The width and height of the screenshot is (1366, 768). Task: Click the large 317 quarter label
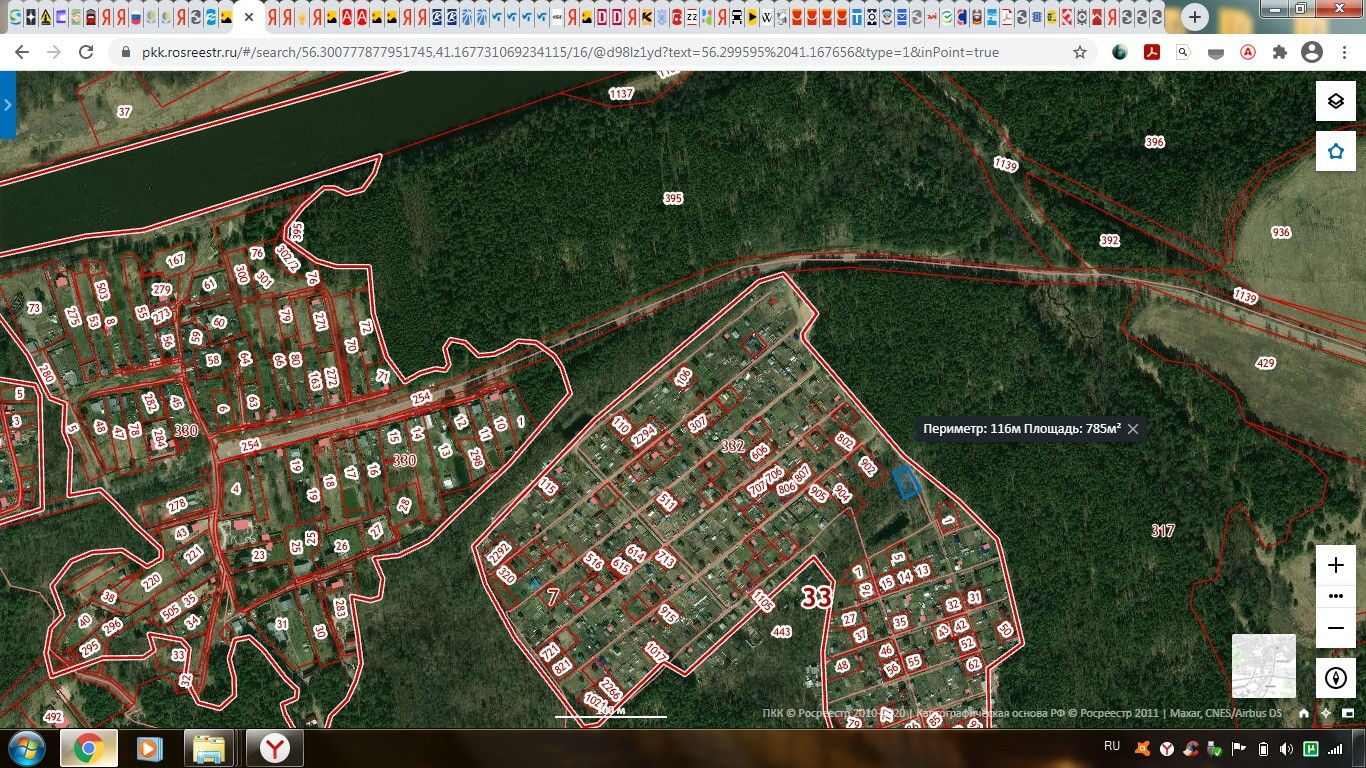pos(1162,531)
